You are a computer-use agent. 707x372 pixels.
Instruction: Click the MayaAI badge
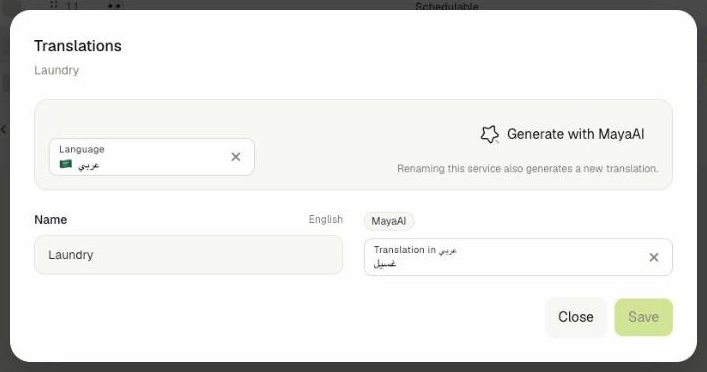tap(389, 221)
